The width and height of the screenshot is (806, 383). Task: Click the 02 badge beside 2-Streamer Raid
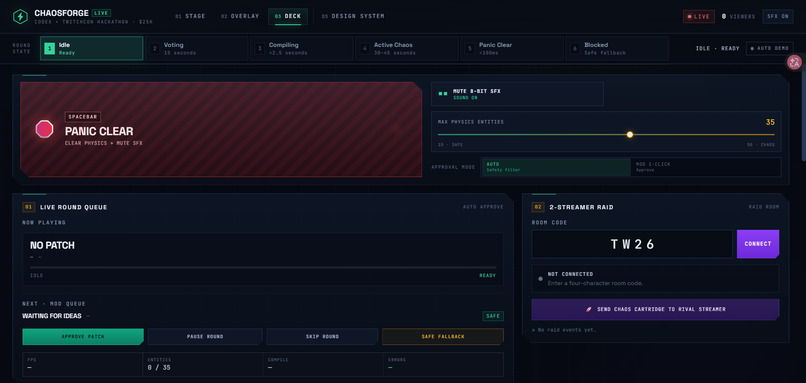(538, 207)
